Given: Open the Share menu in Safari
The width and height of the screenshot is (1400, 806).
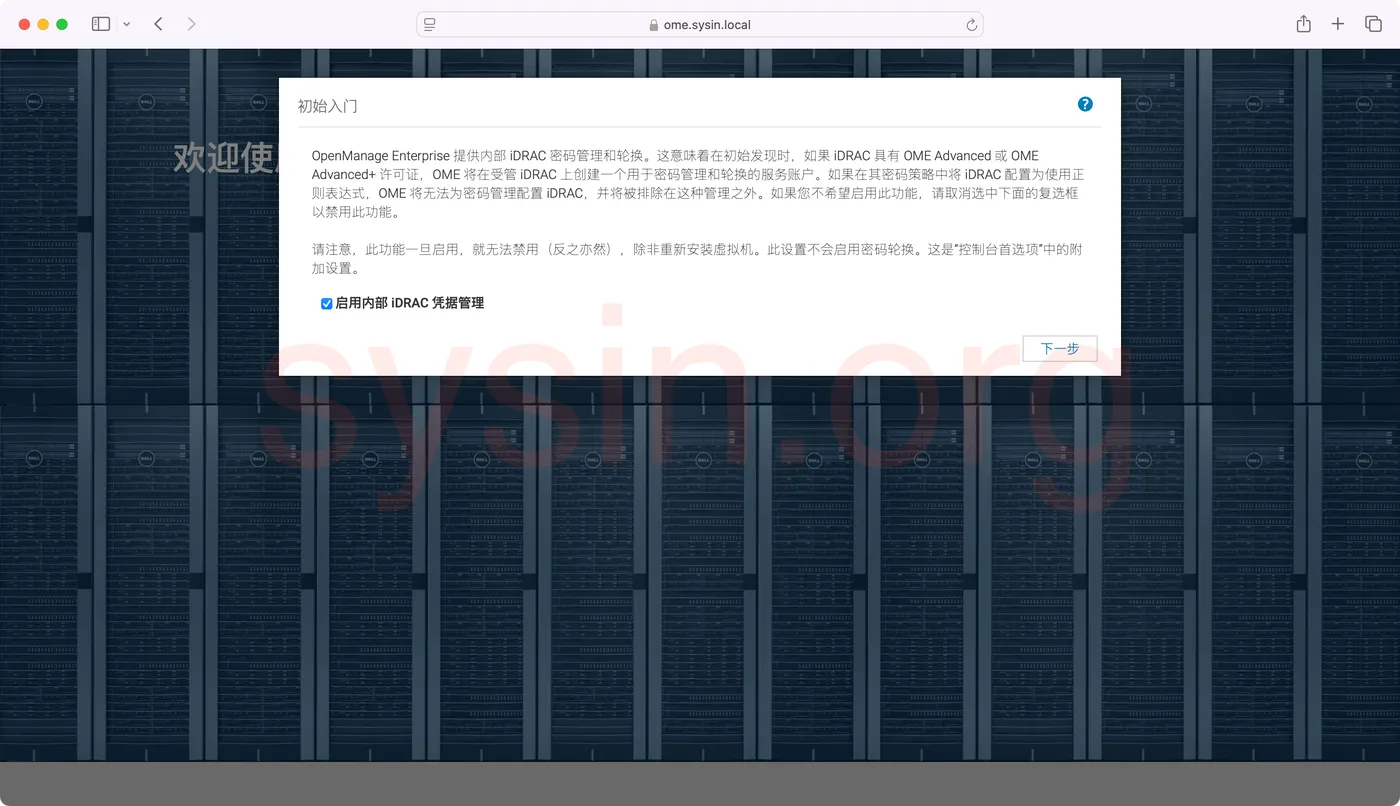Looking at the screenshot, I should pos(1303,24).
